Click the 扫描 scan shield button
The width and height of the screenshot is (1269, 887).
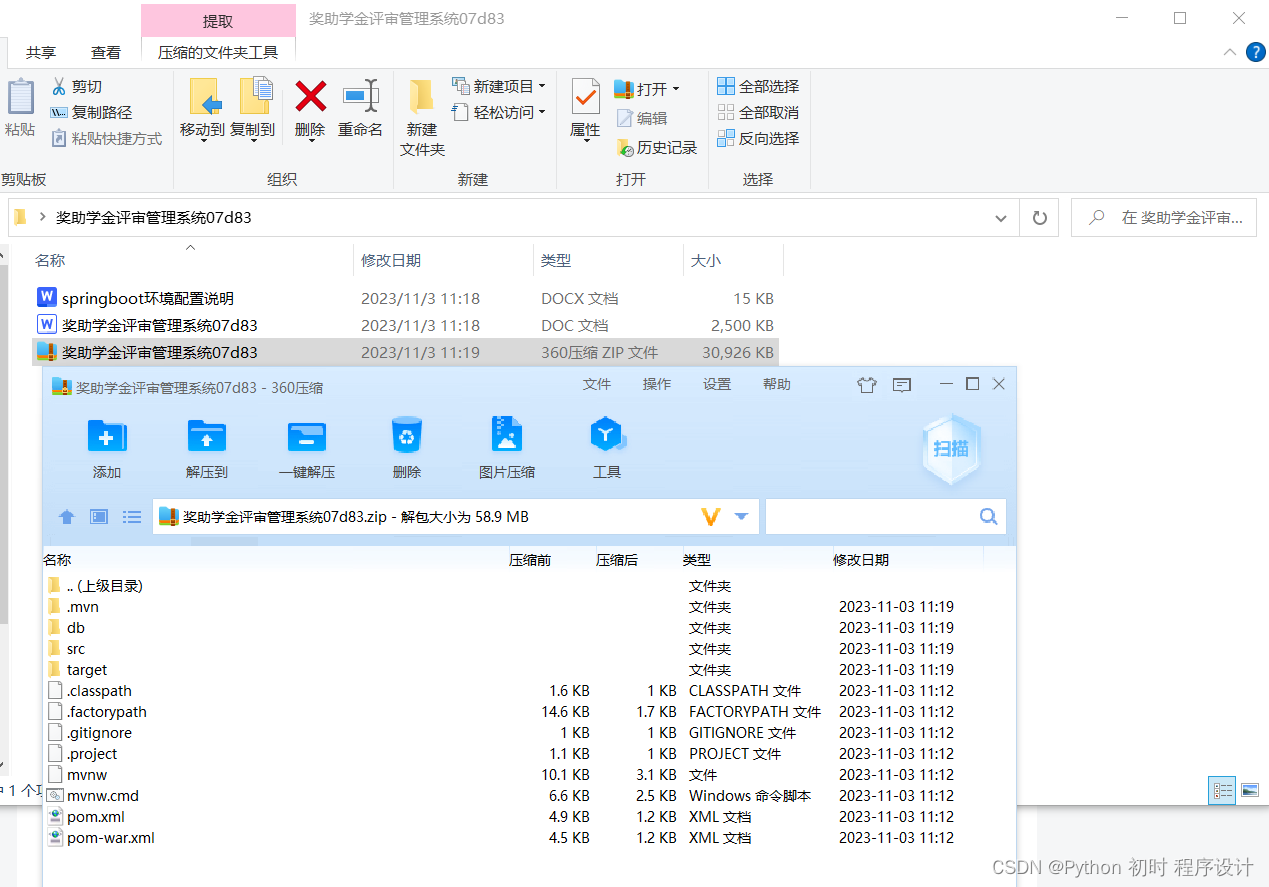click(951, 449)
